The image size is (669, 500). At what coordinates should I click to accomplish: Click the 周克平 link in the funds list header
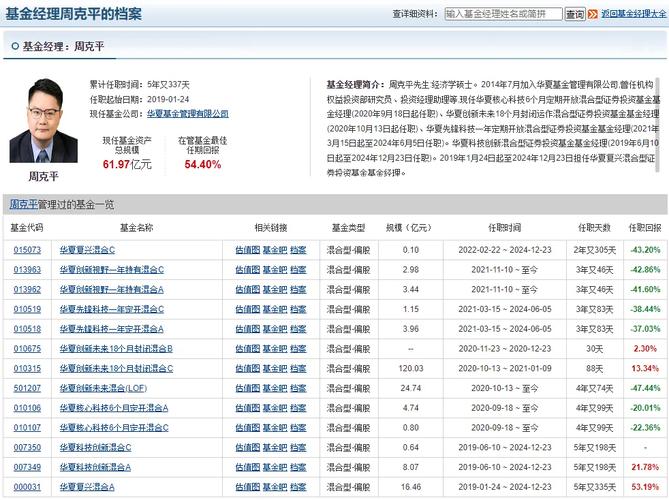click(23, 205)
